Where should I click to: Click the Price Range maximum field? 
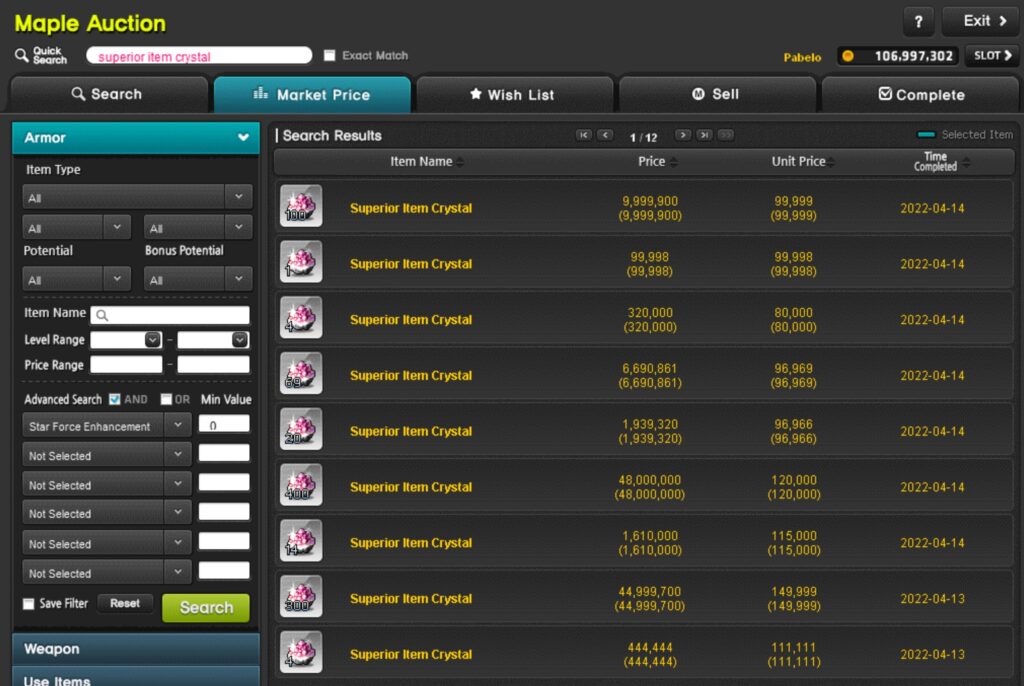point(213,365)
